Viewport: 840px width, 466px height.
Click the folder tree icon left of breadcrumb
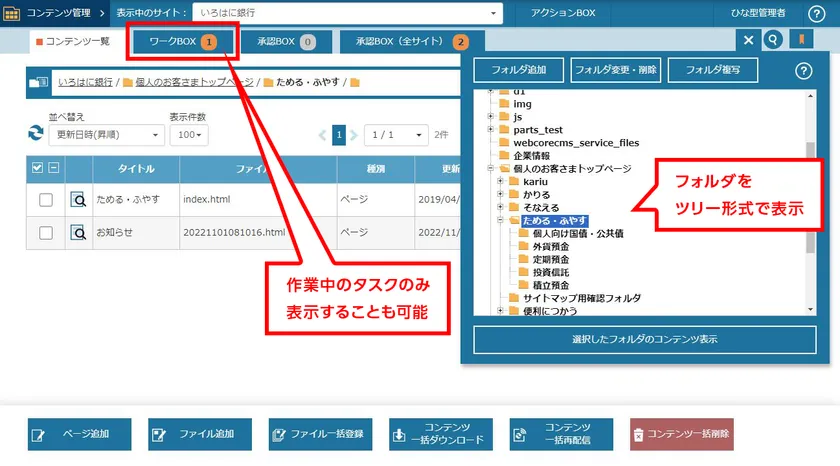coord(38,82)
